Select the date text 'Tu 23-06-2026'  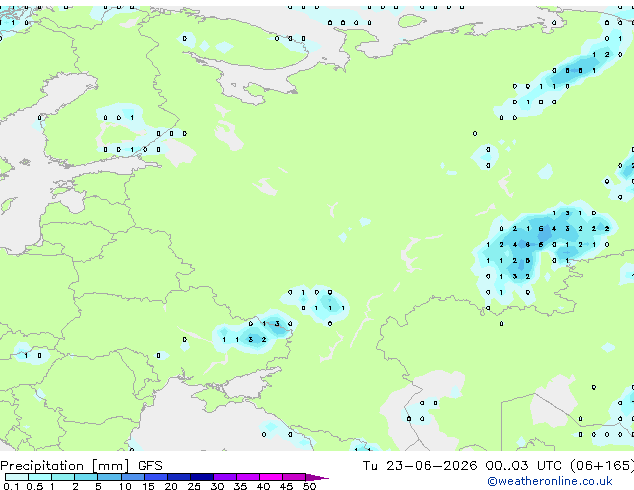(x=420, y=466)
